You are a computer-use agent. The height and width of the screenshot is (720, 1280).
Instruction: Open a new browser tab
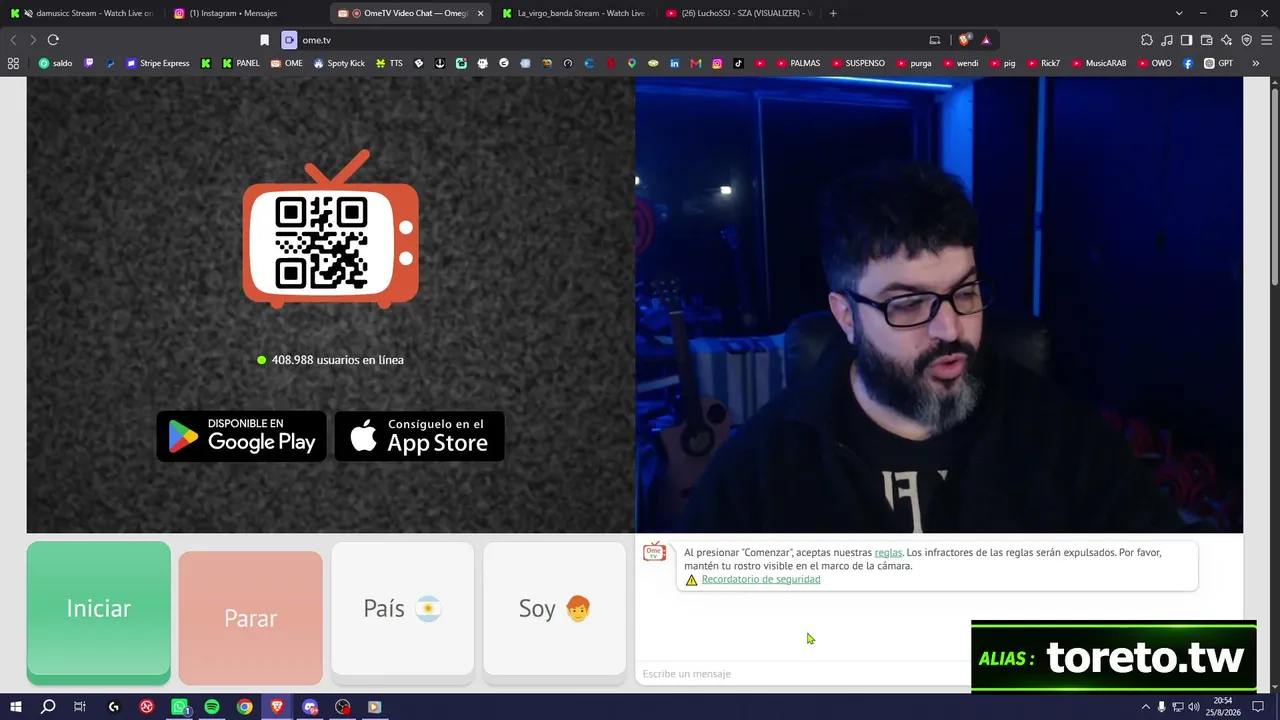point(833,13)
